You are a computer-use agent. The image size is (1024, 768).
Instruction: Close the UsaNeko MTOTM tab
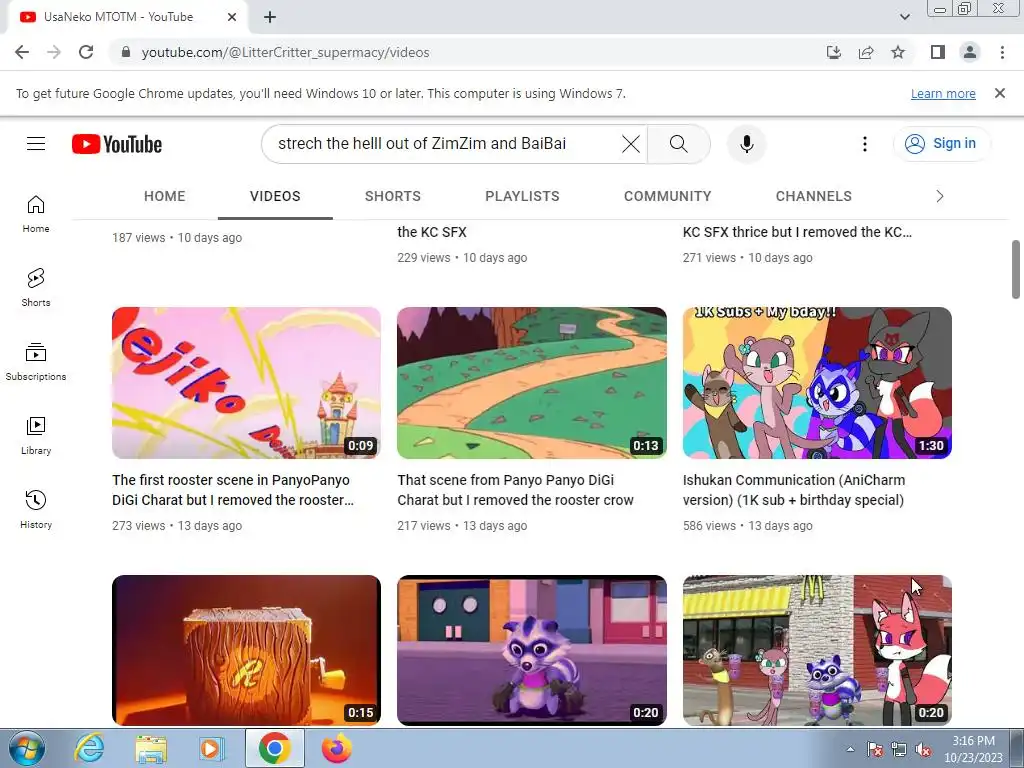(232, 17)
